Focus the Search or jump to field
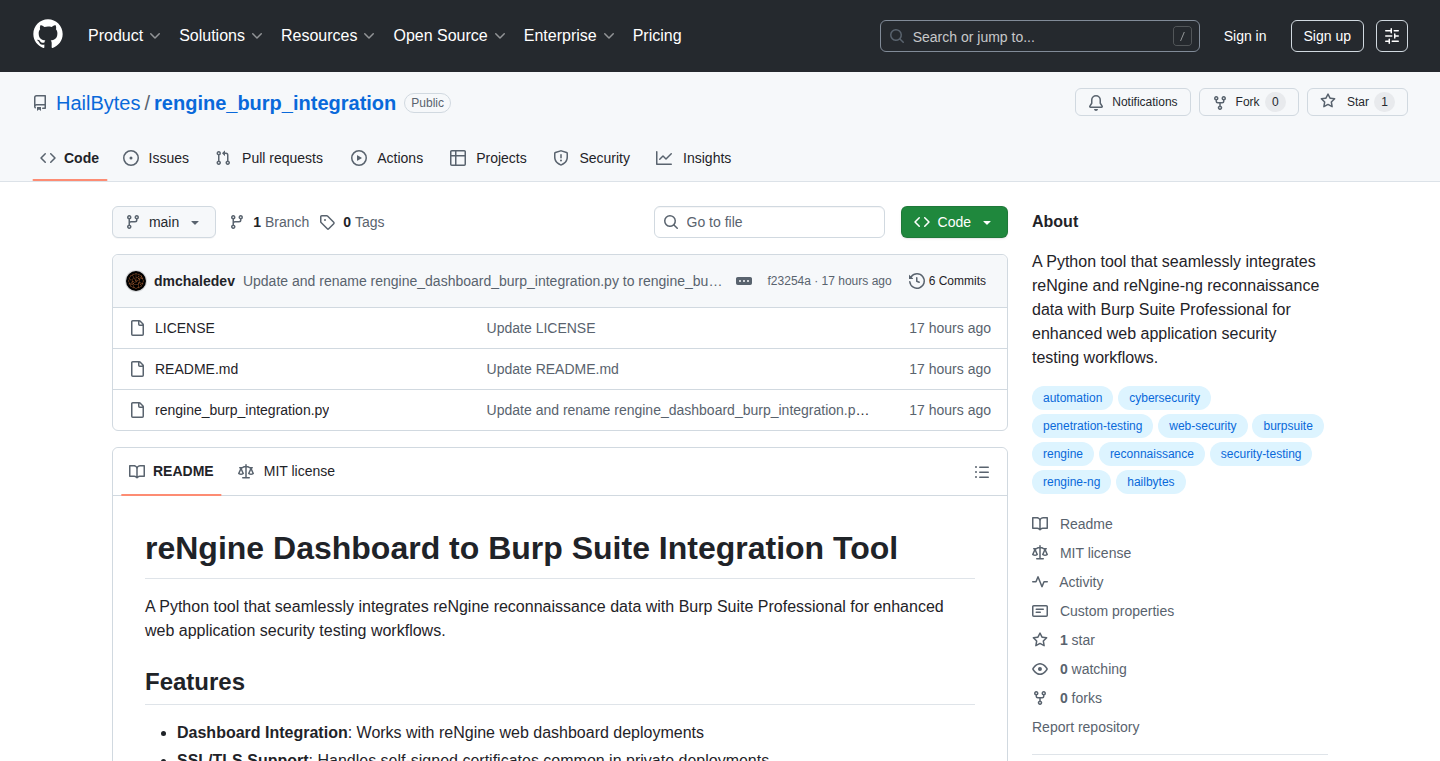The width and height of the screenshot is (1440, 761). pyautogui.click(x=1040, y=36)
